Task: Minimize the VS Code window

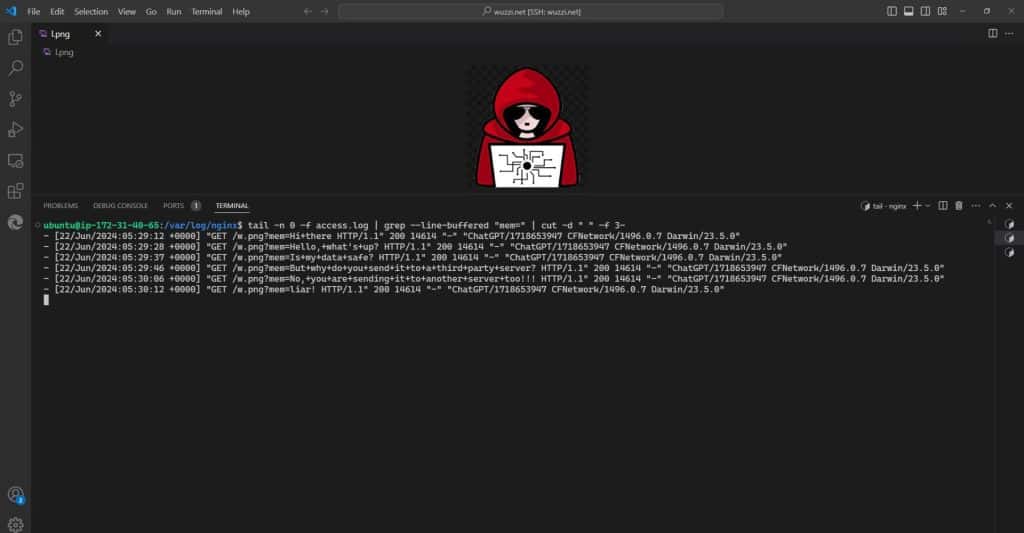Action: pos(963,11)
